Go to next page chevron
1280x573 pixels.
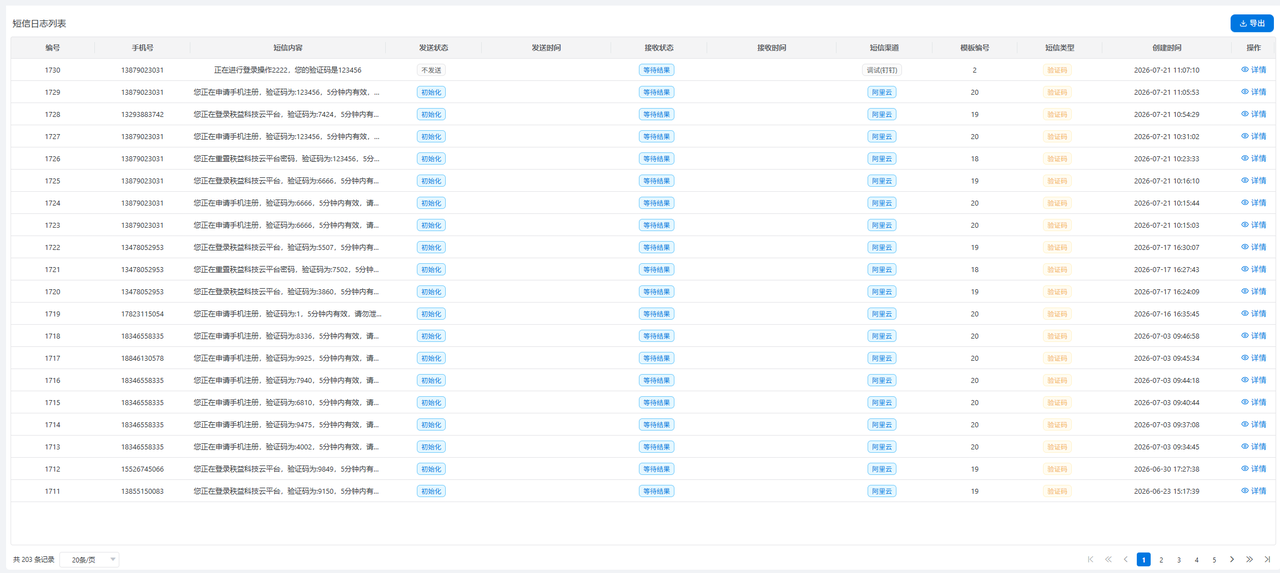(x=1232, y=560)
